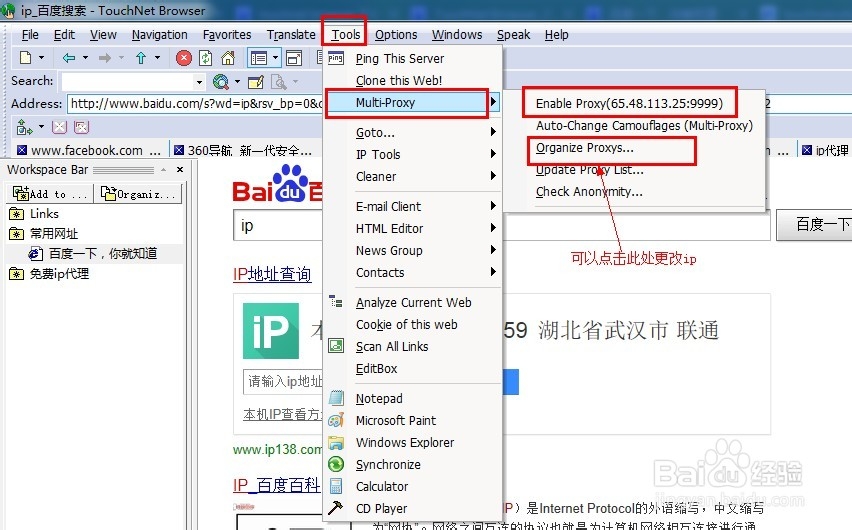852x530 pixels.
Task: Click the Windows Explorer folder icon
Action: point(336,442)
